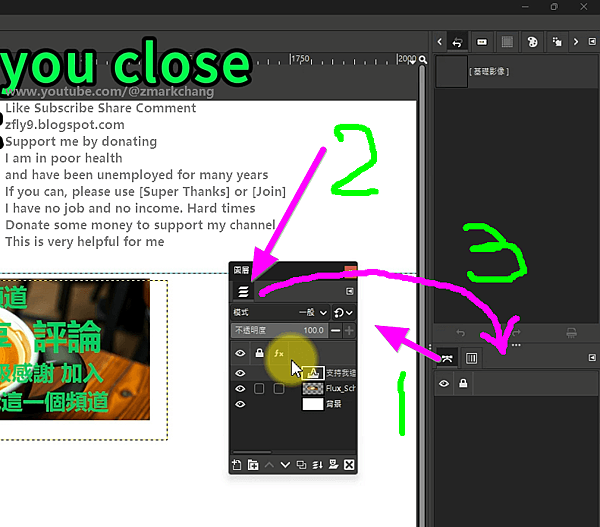Screen dimensions: 600x527
Task: Click horizontal scrollbar in floating layers dialog
Action: (251, 452)
